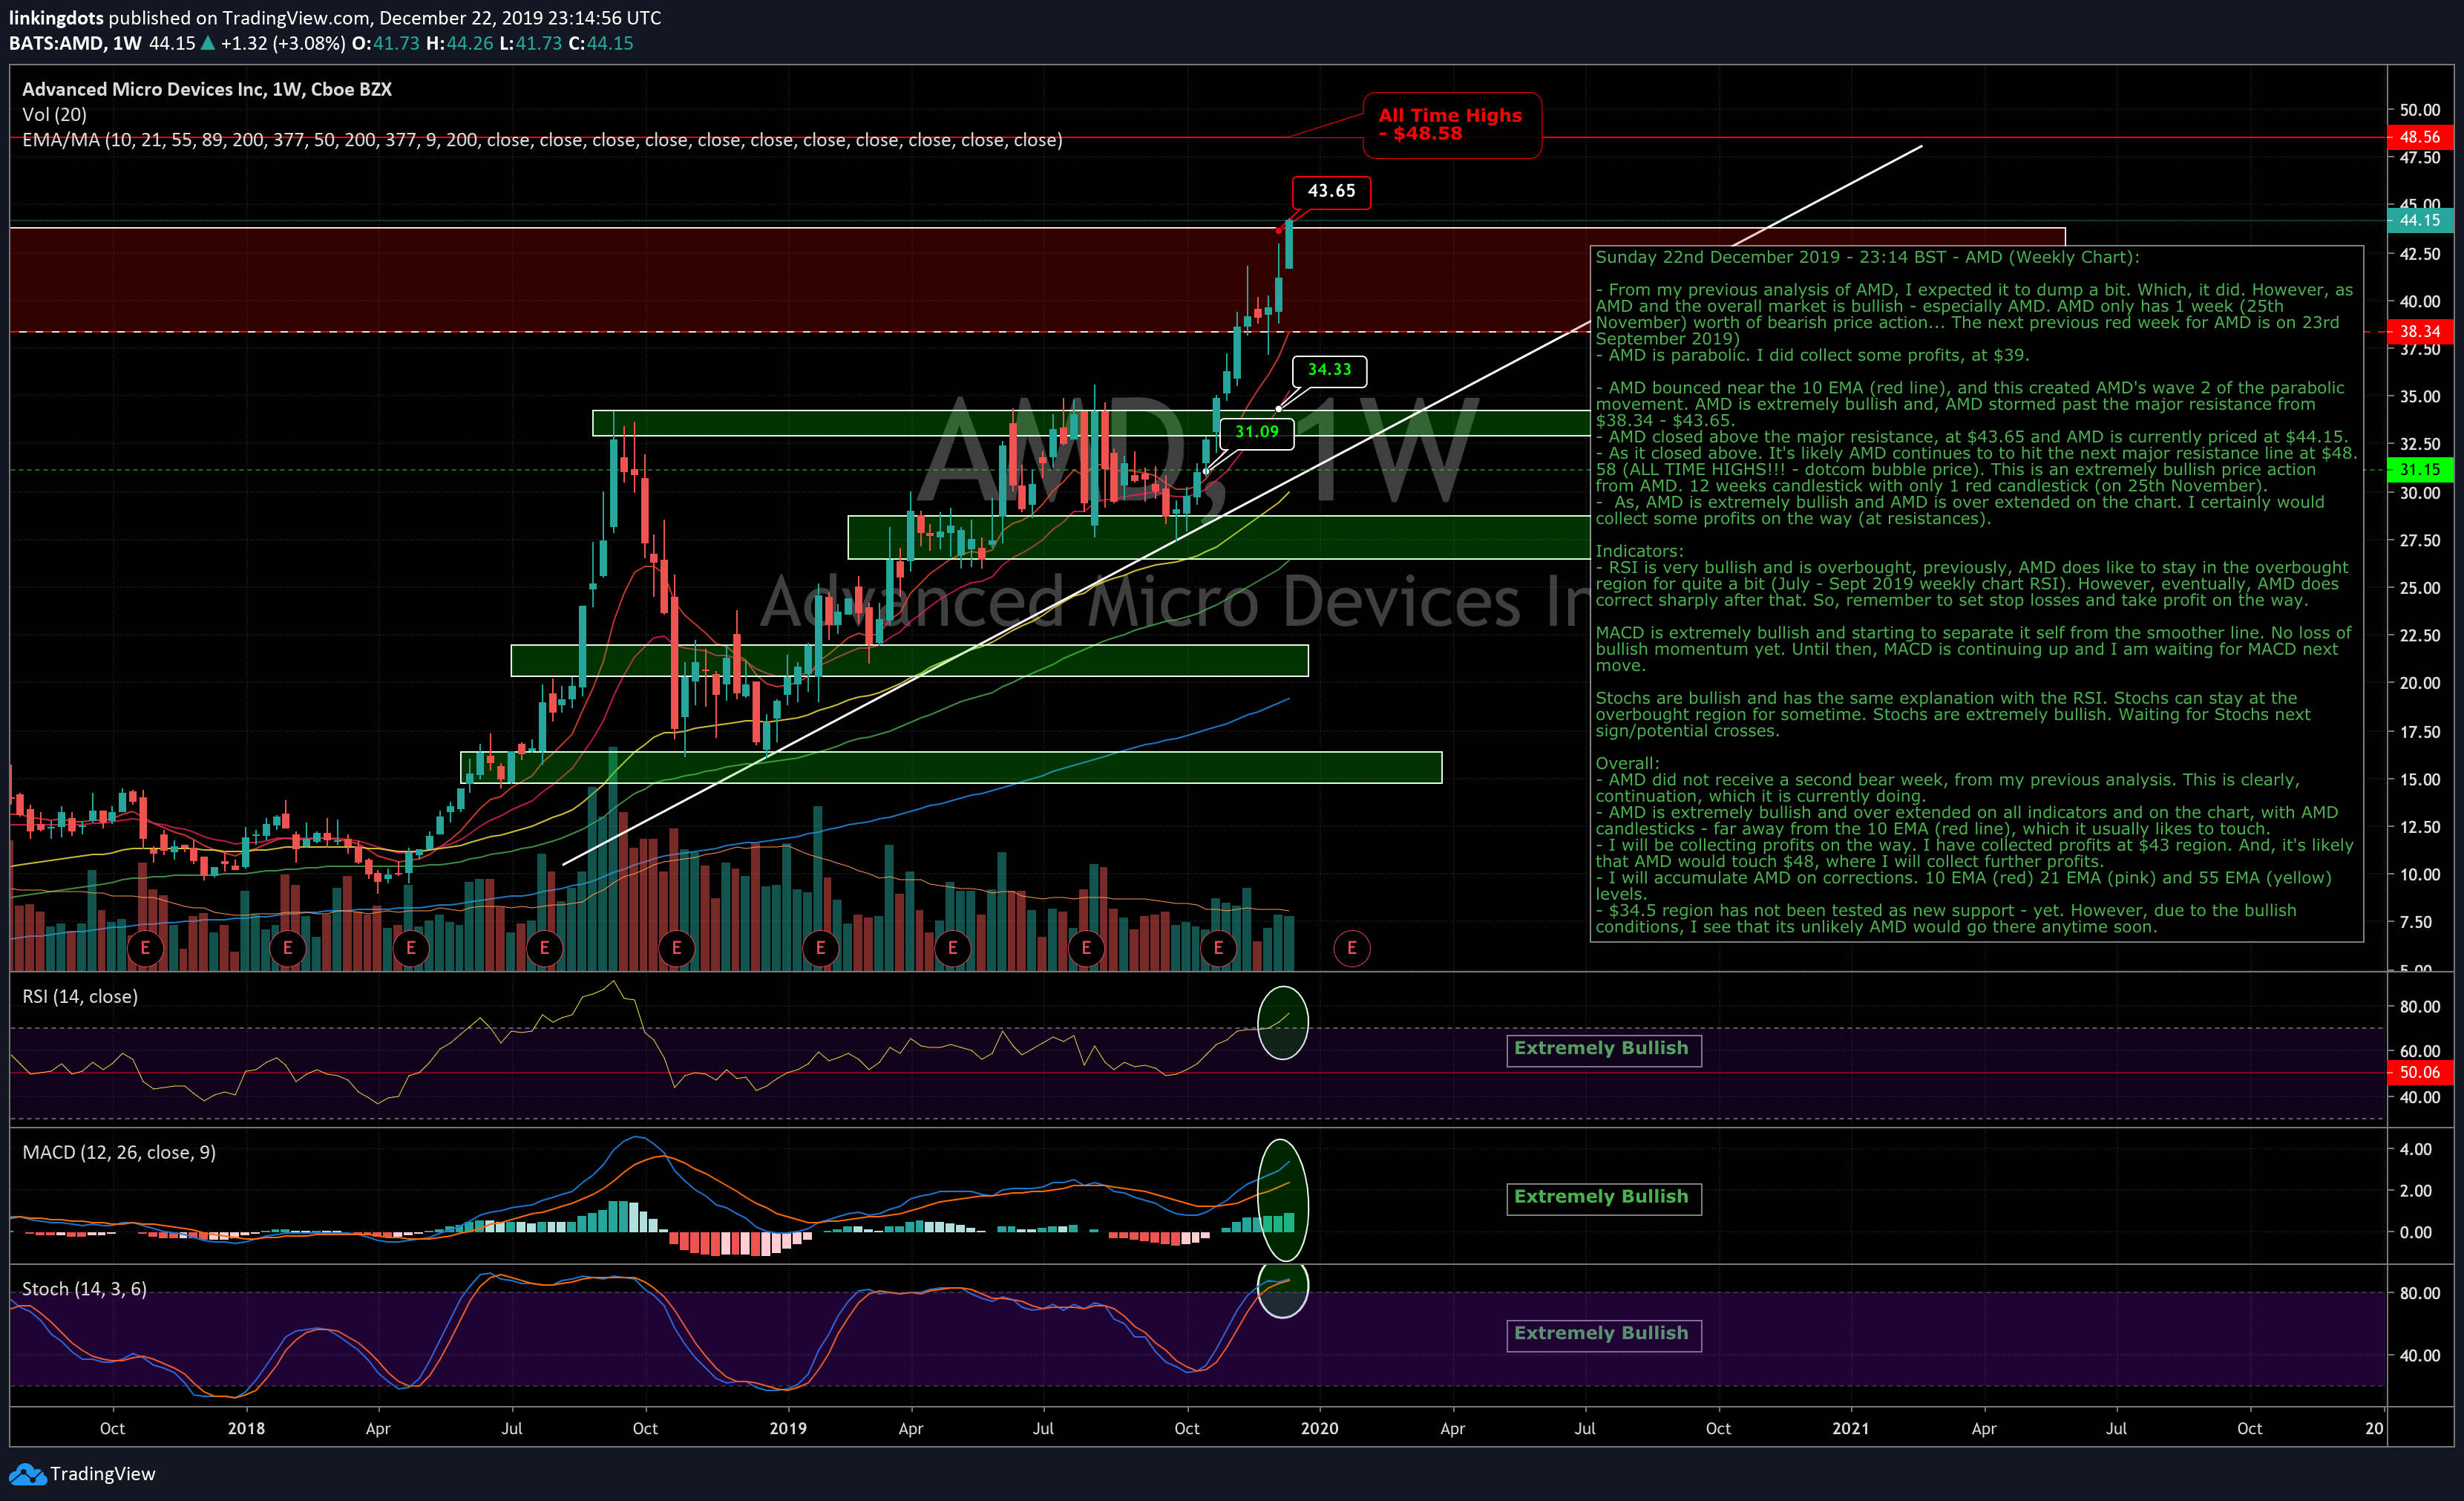Click the green ellipse highlight on RSI line
Screen dimensions: 2464x1501
click(x=1282, y=1022)
